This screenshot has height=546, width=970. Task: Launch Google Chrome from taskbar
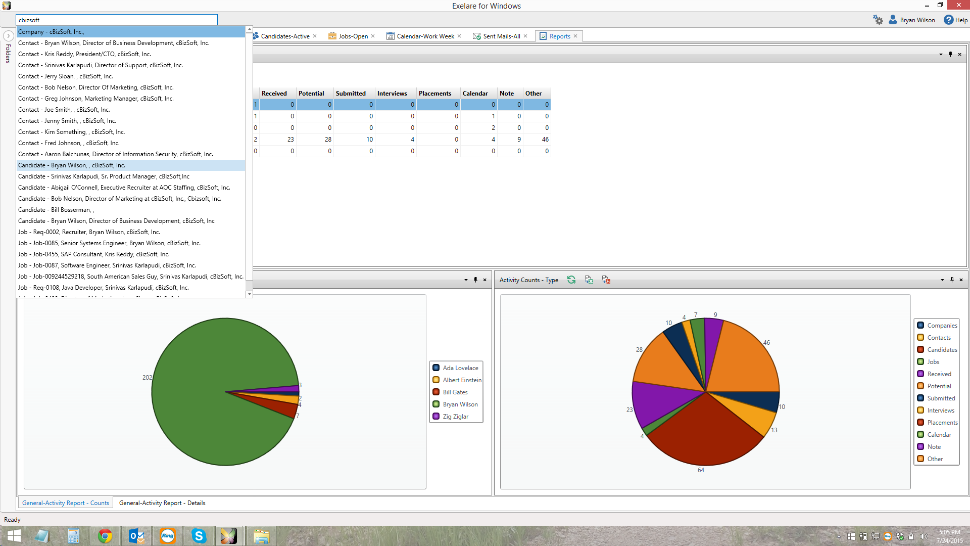(105, 535)
